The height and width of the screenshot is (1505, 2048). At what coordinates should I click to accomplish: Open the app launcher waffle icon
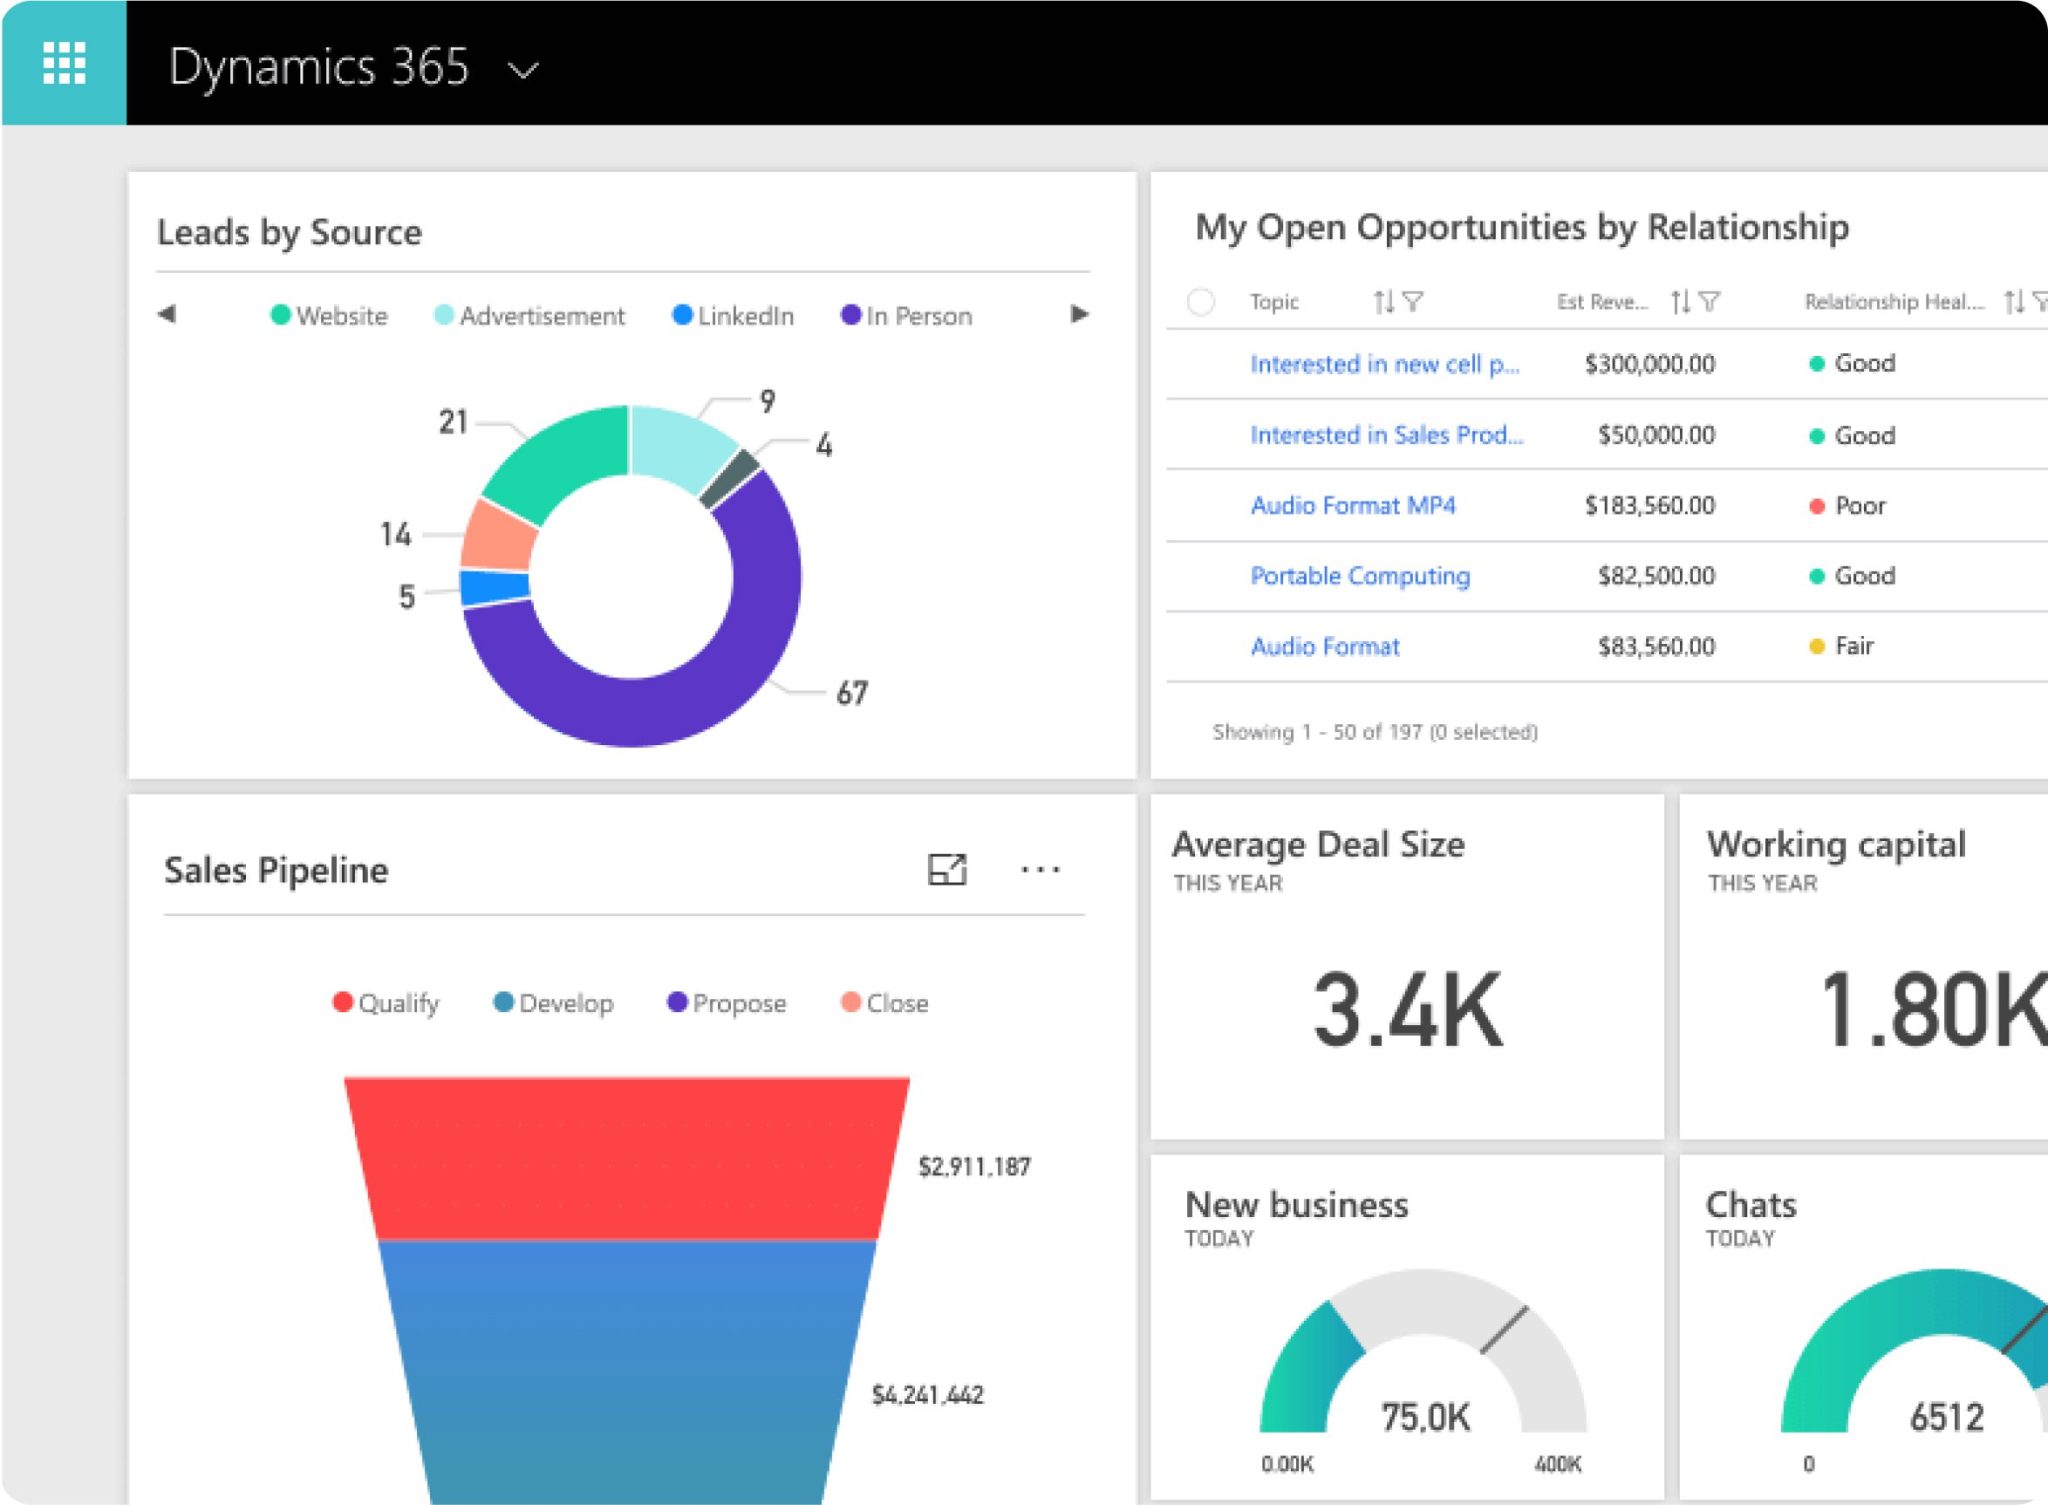tap(64, 63)
